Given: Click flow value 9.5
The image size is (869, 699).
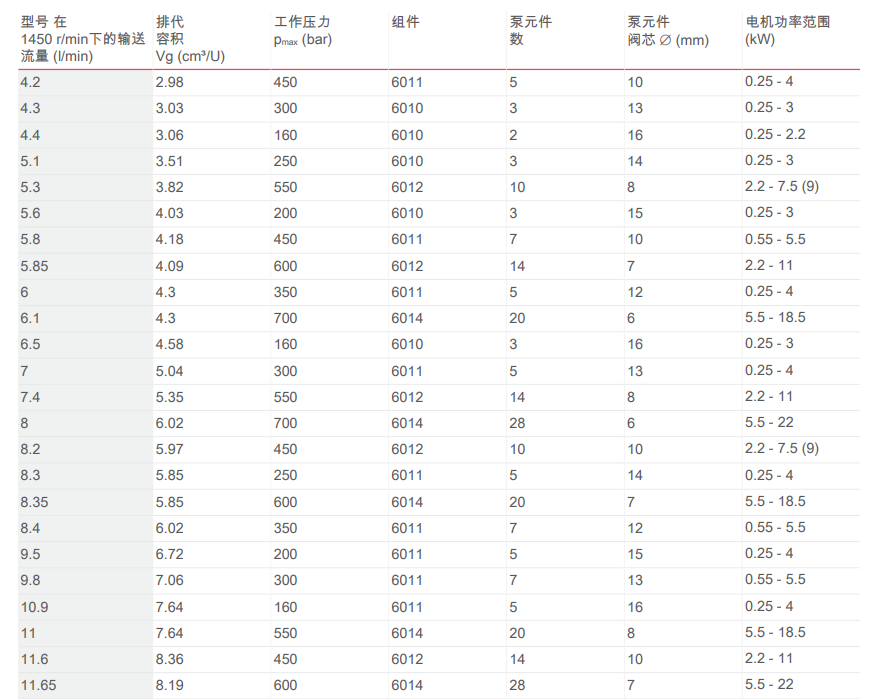Looking at the screenshot, I should tap(30, 555).
